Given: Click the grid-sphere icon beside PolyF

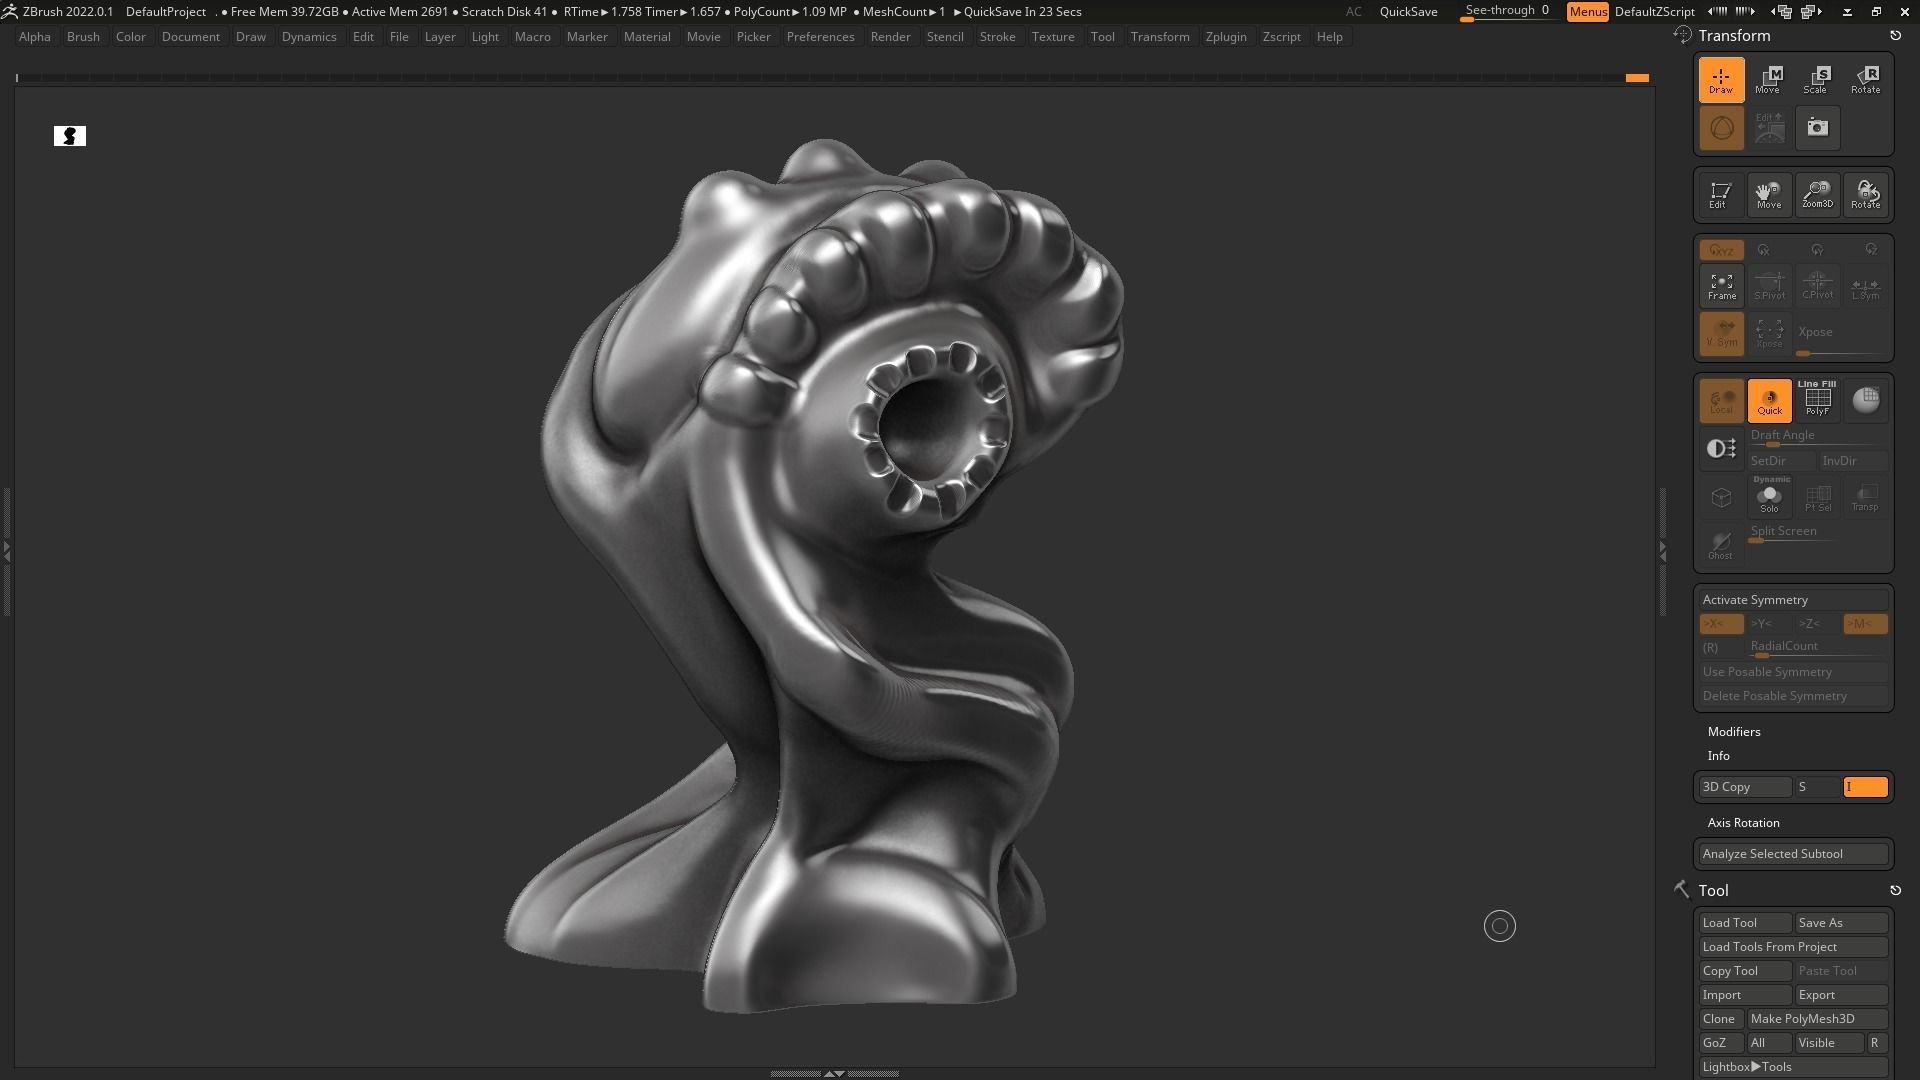Looking at the screenshot, I should [1865, 400].
